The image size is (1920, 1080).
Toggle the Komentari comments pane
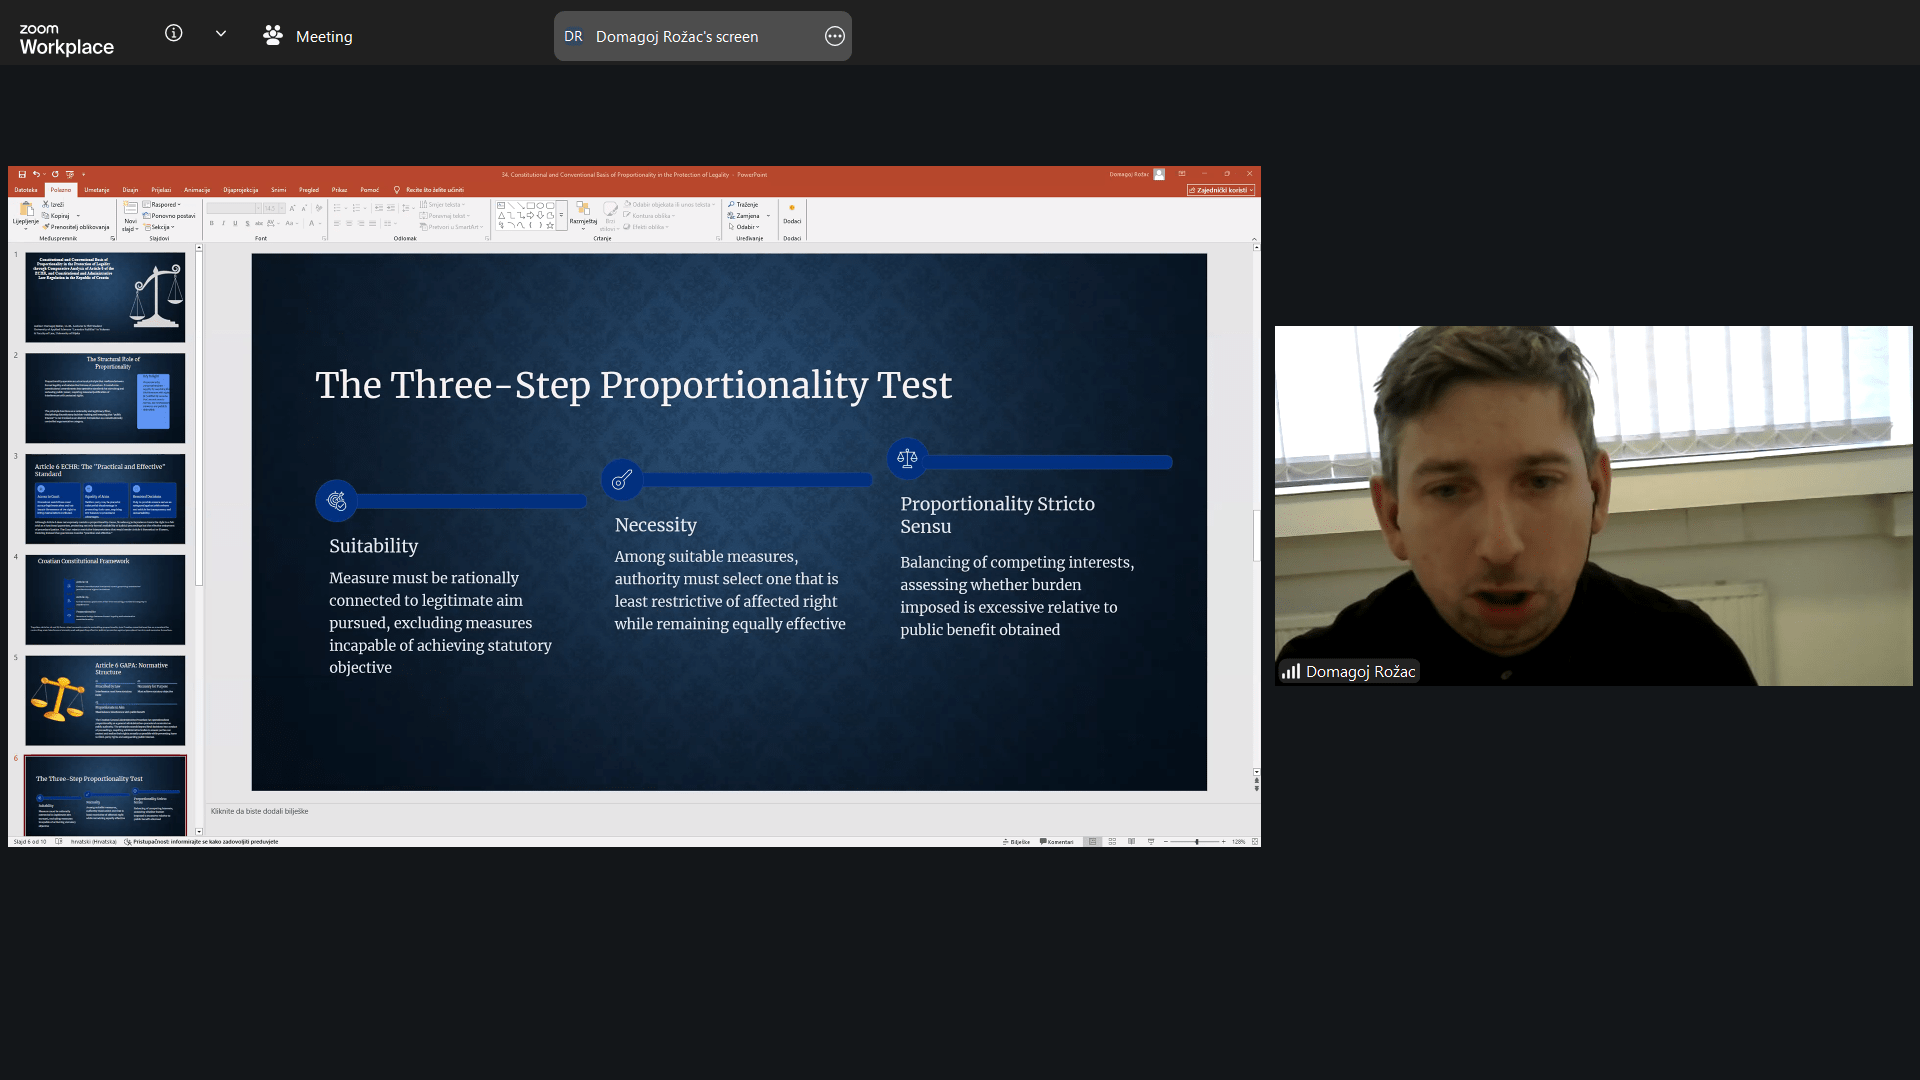point(1057,842)
